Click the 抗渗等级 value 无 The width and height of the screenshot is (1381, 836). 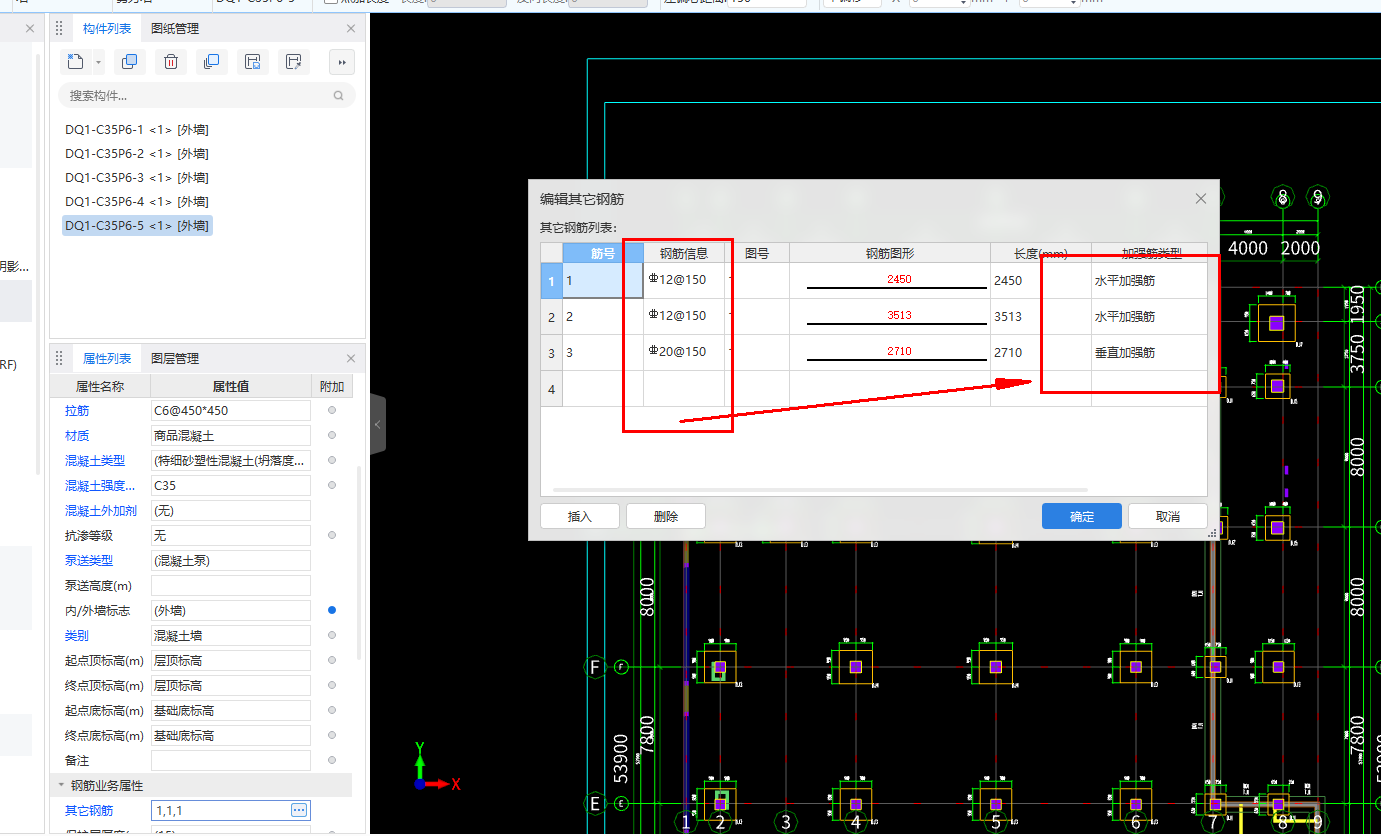pos(230,535)
